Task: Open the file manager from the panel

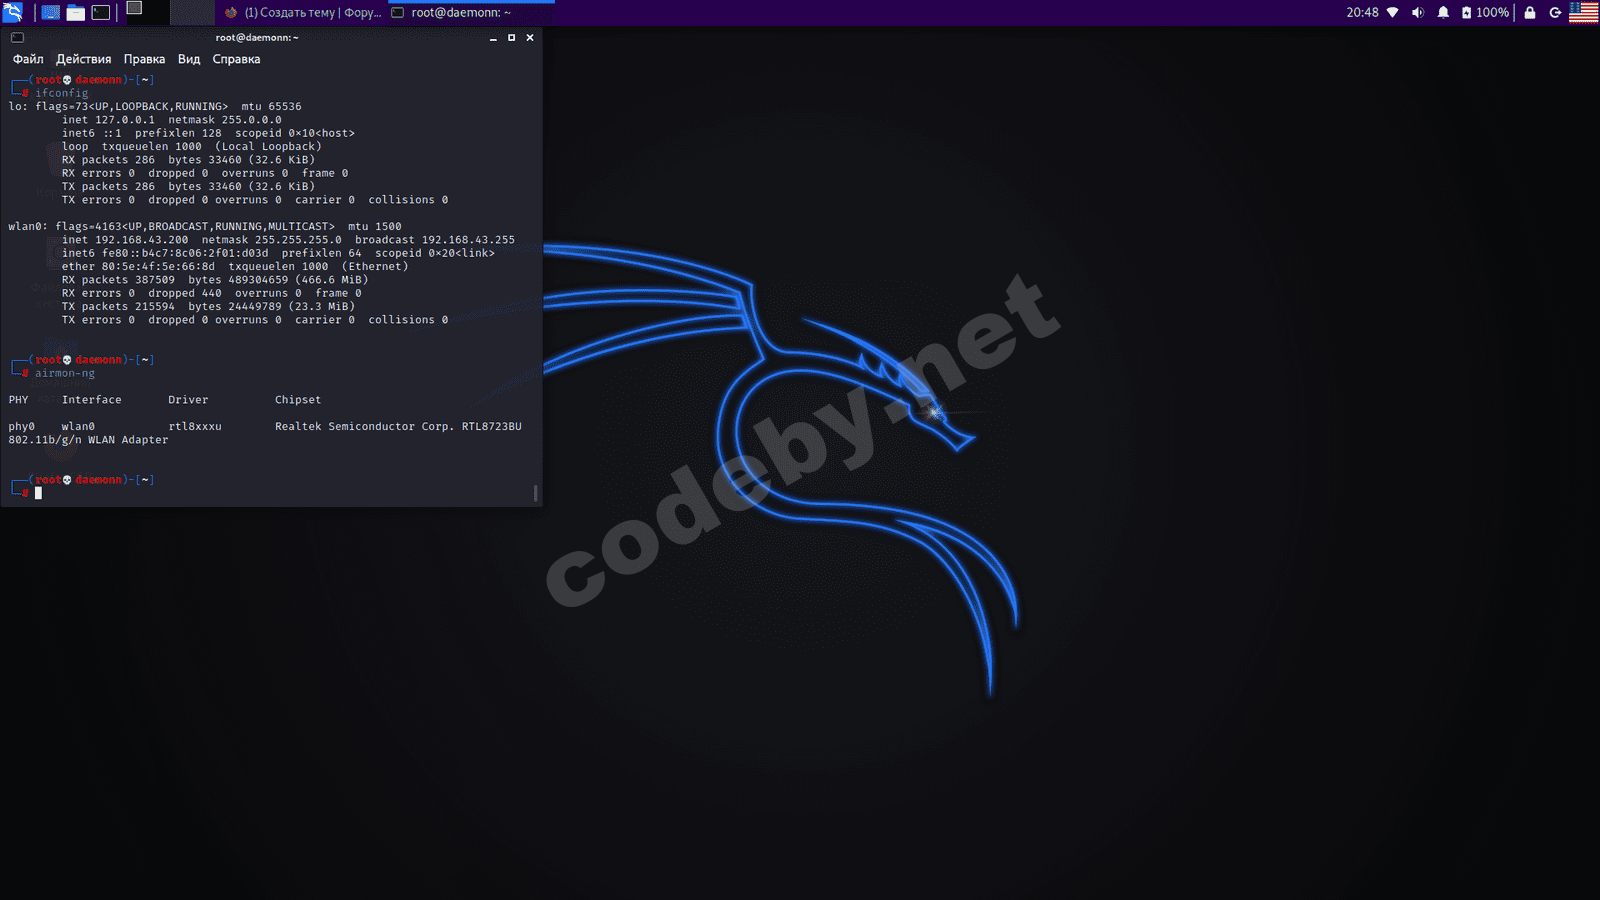Action: tap(76, 13)
